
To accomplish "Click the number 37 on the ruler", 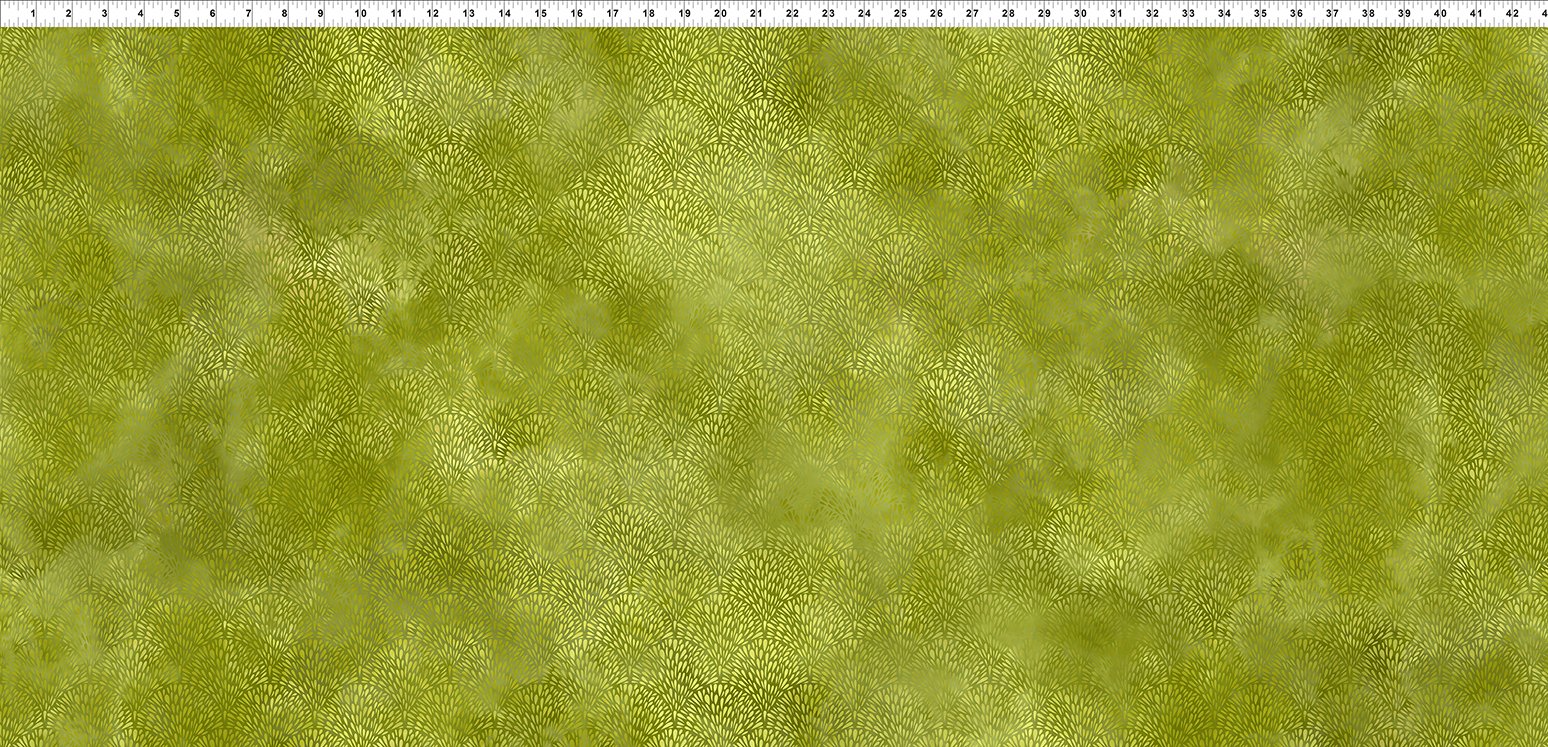I will [x=1332, y=14].
